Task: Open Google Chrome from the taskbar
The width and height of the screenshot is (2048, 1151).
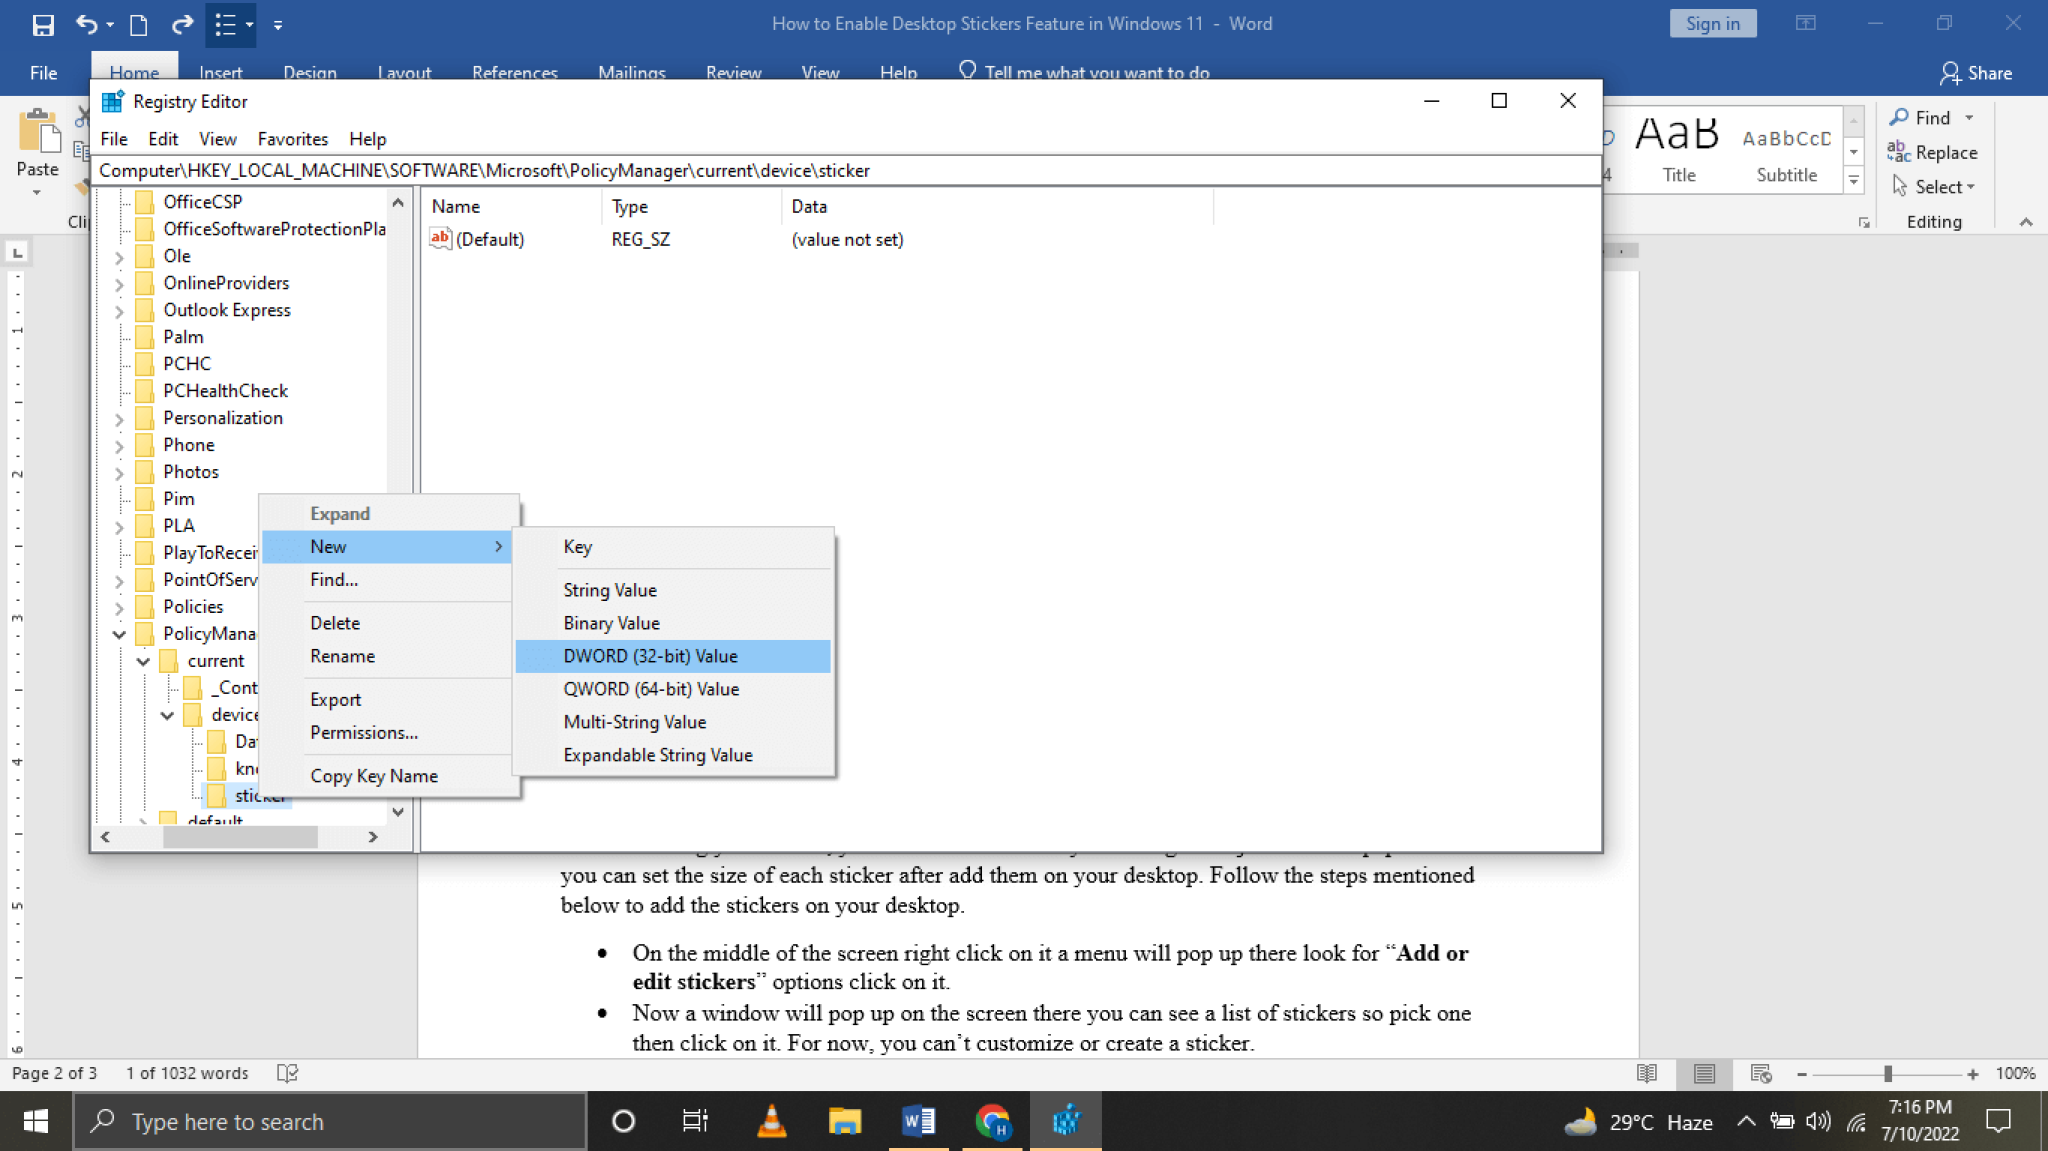Action: [x=993, y=1121]
